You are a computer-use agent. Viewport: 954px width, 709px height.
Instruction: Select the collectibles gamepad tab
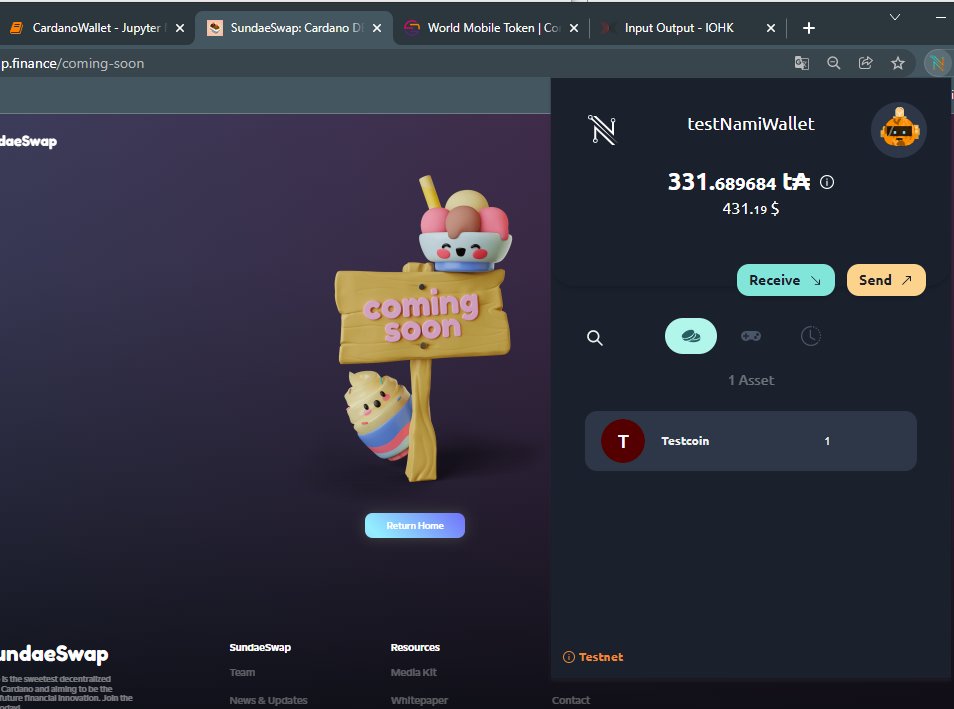pyautogui.click(x=751, y=336)
